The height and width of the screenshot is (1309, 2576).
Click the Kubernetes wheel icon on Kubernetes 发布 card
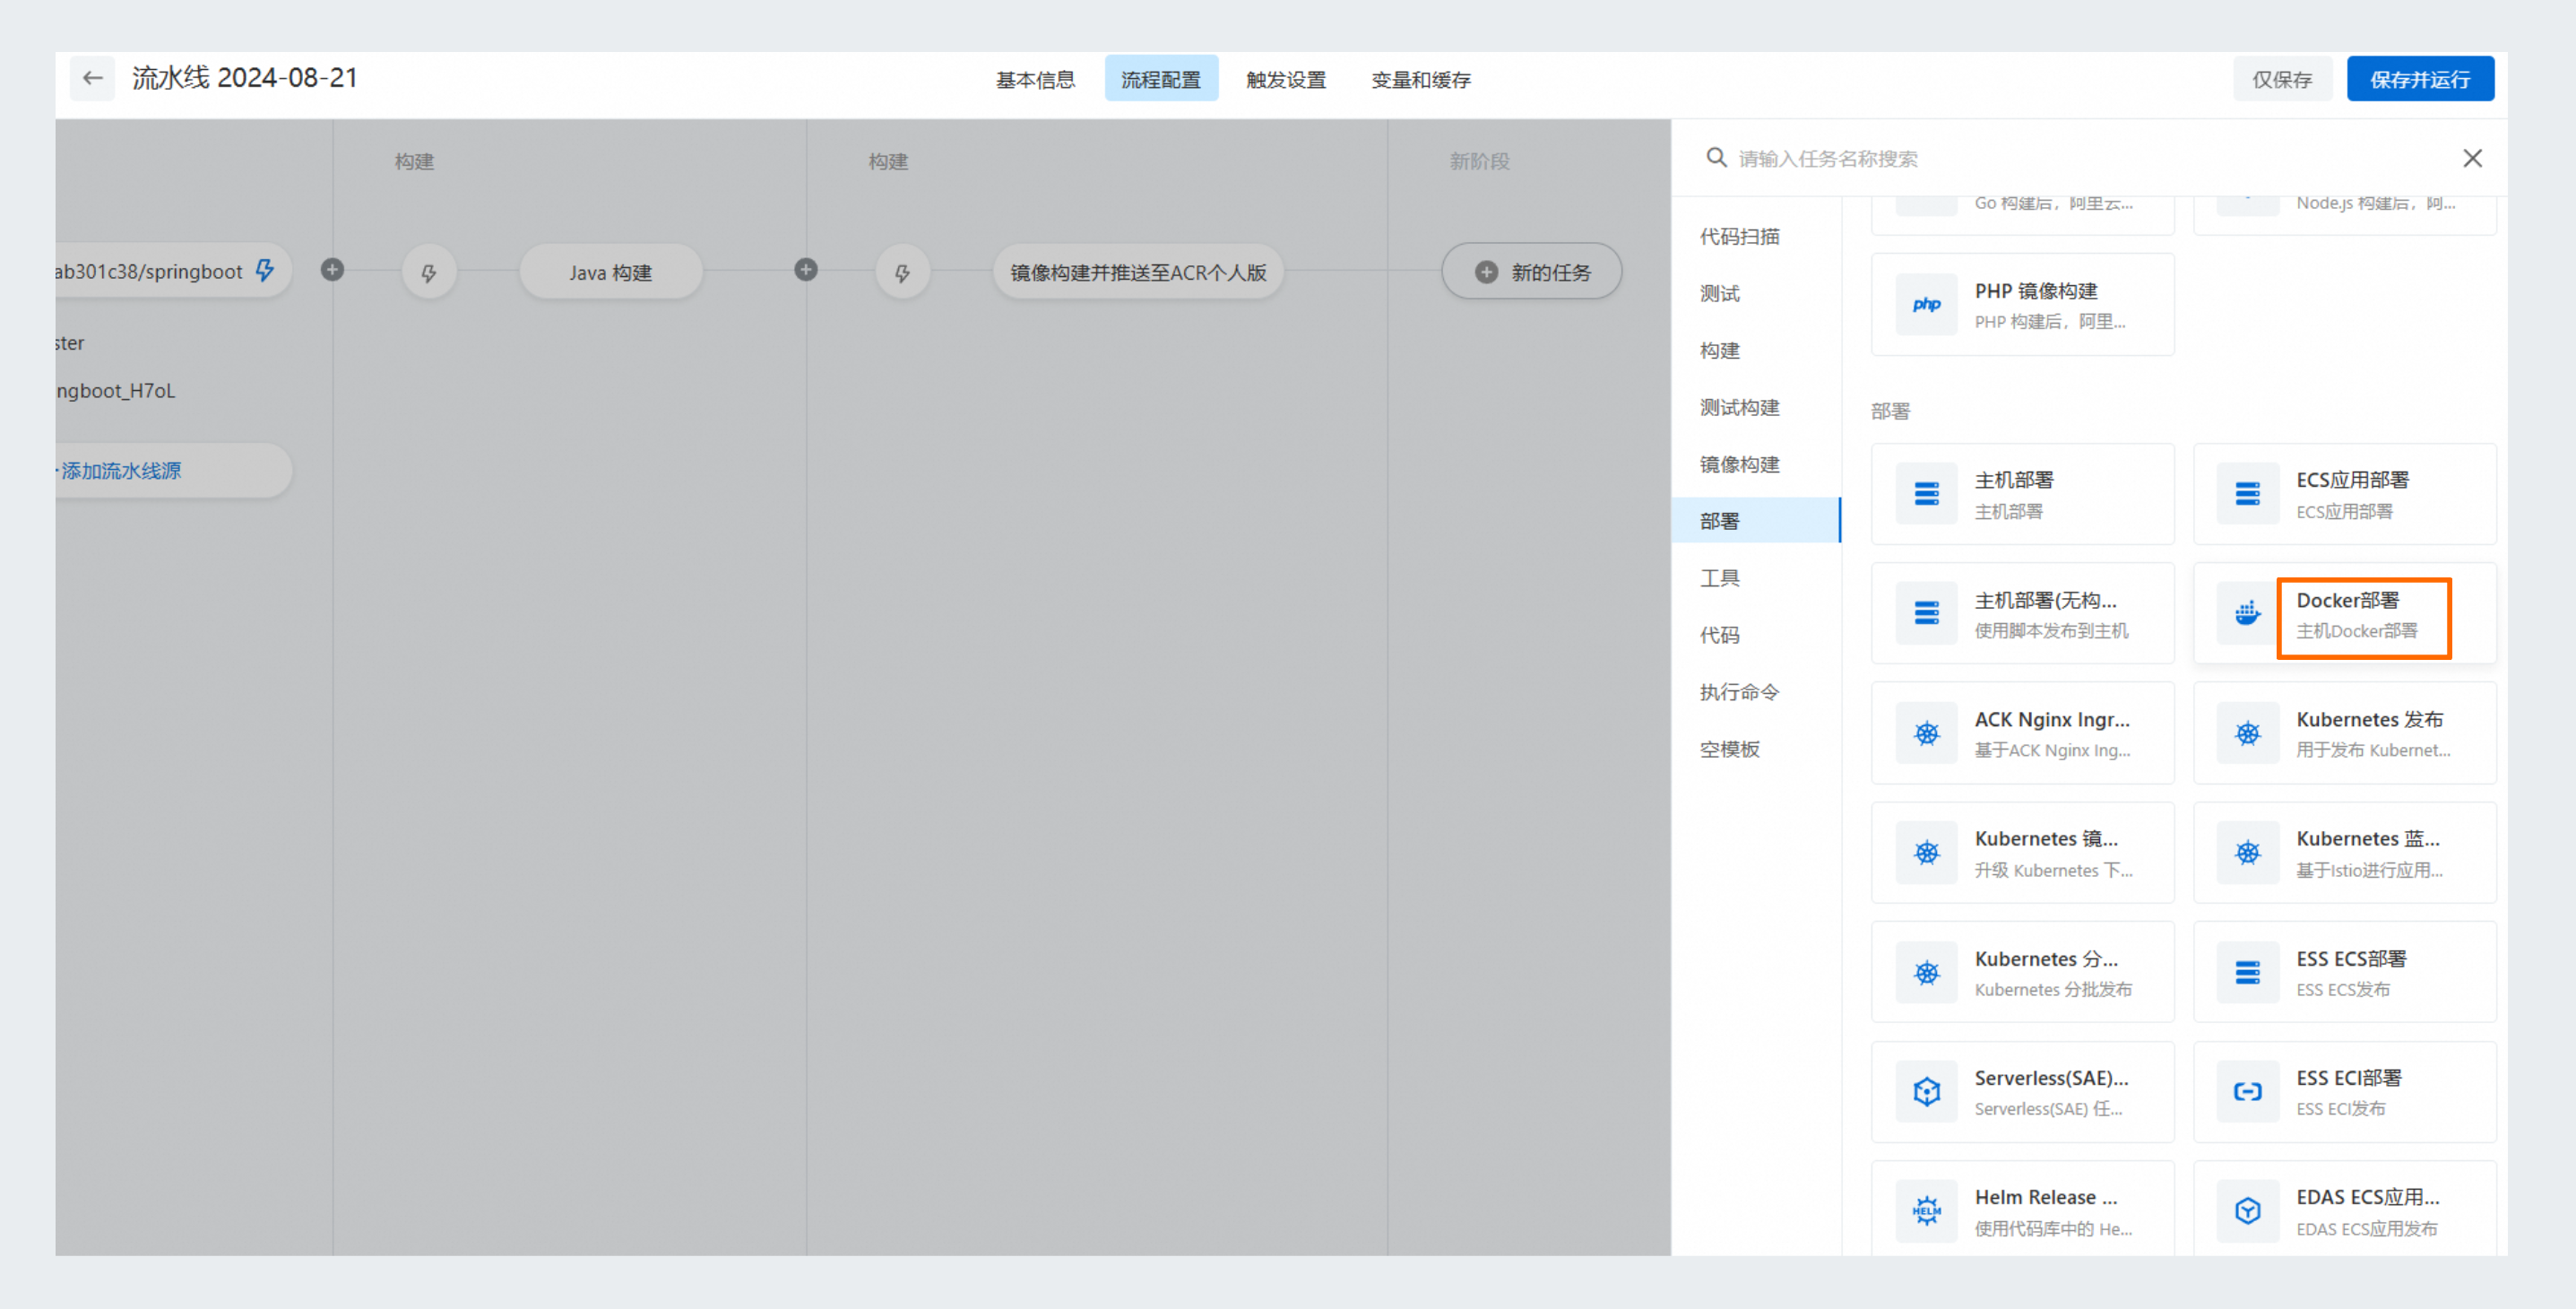pos(2247,733)
